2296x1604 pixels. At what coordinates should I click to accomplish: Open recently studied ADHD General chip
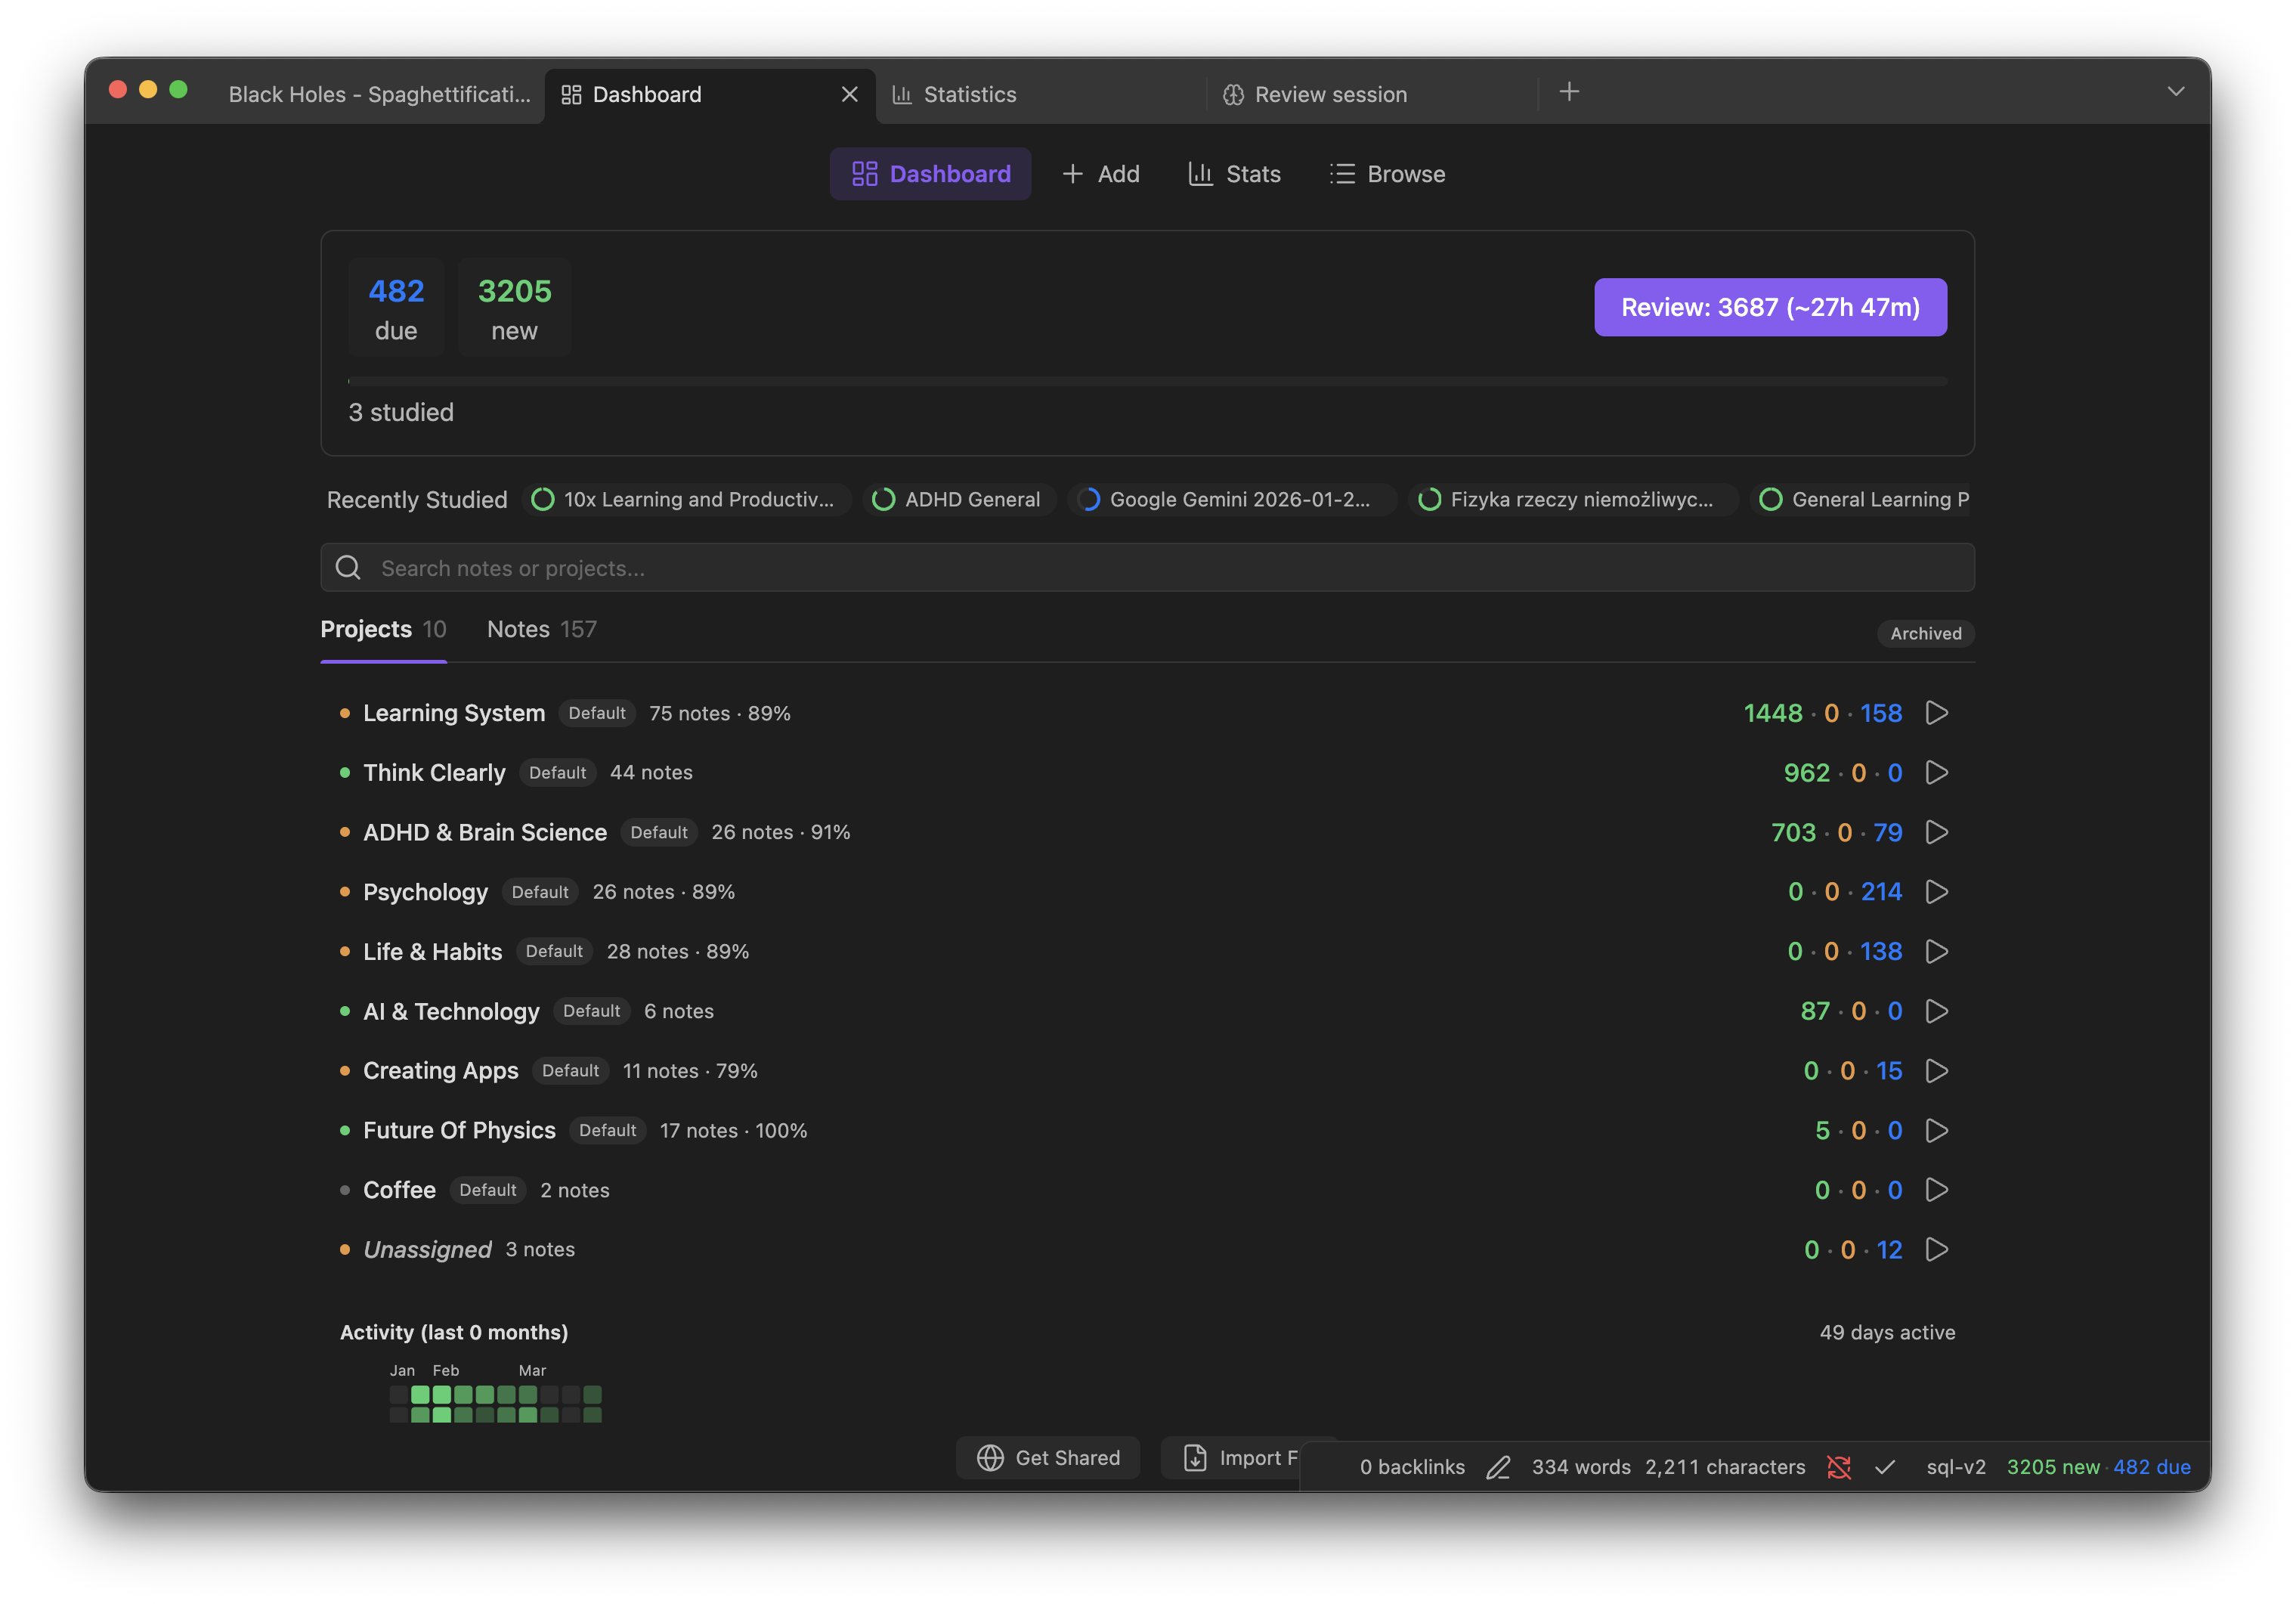tap(957, 499)
